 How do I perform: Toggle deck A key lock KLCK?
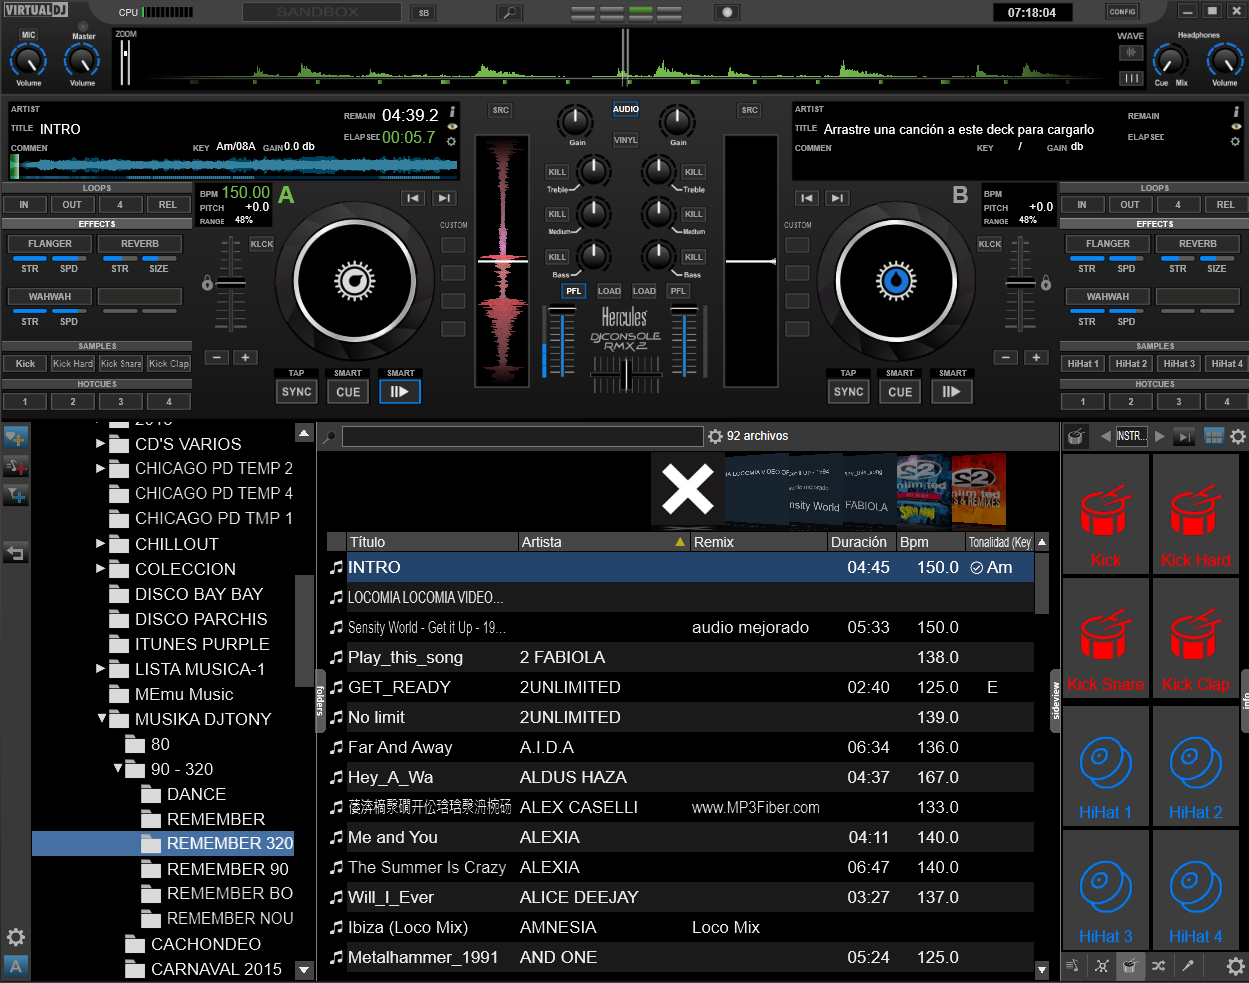262,244
